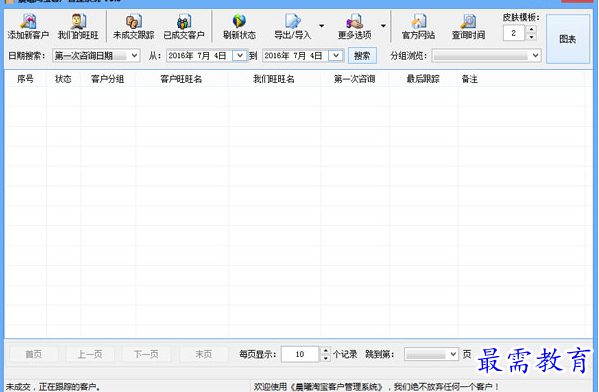Click the 每页显示 records count field

[300, 355]
